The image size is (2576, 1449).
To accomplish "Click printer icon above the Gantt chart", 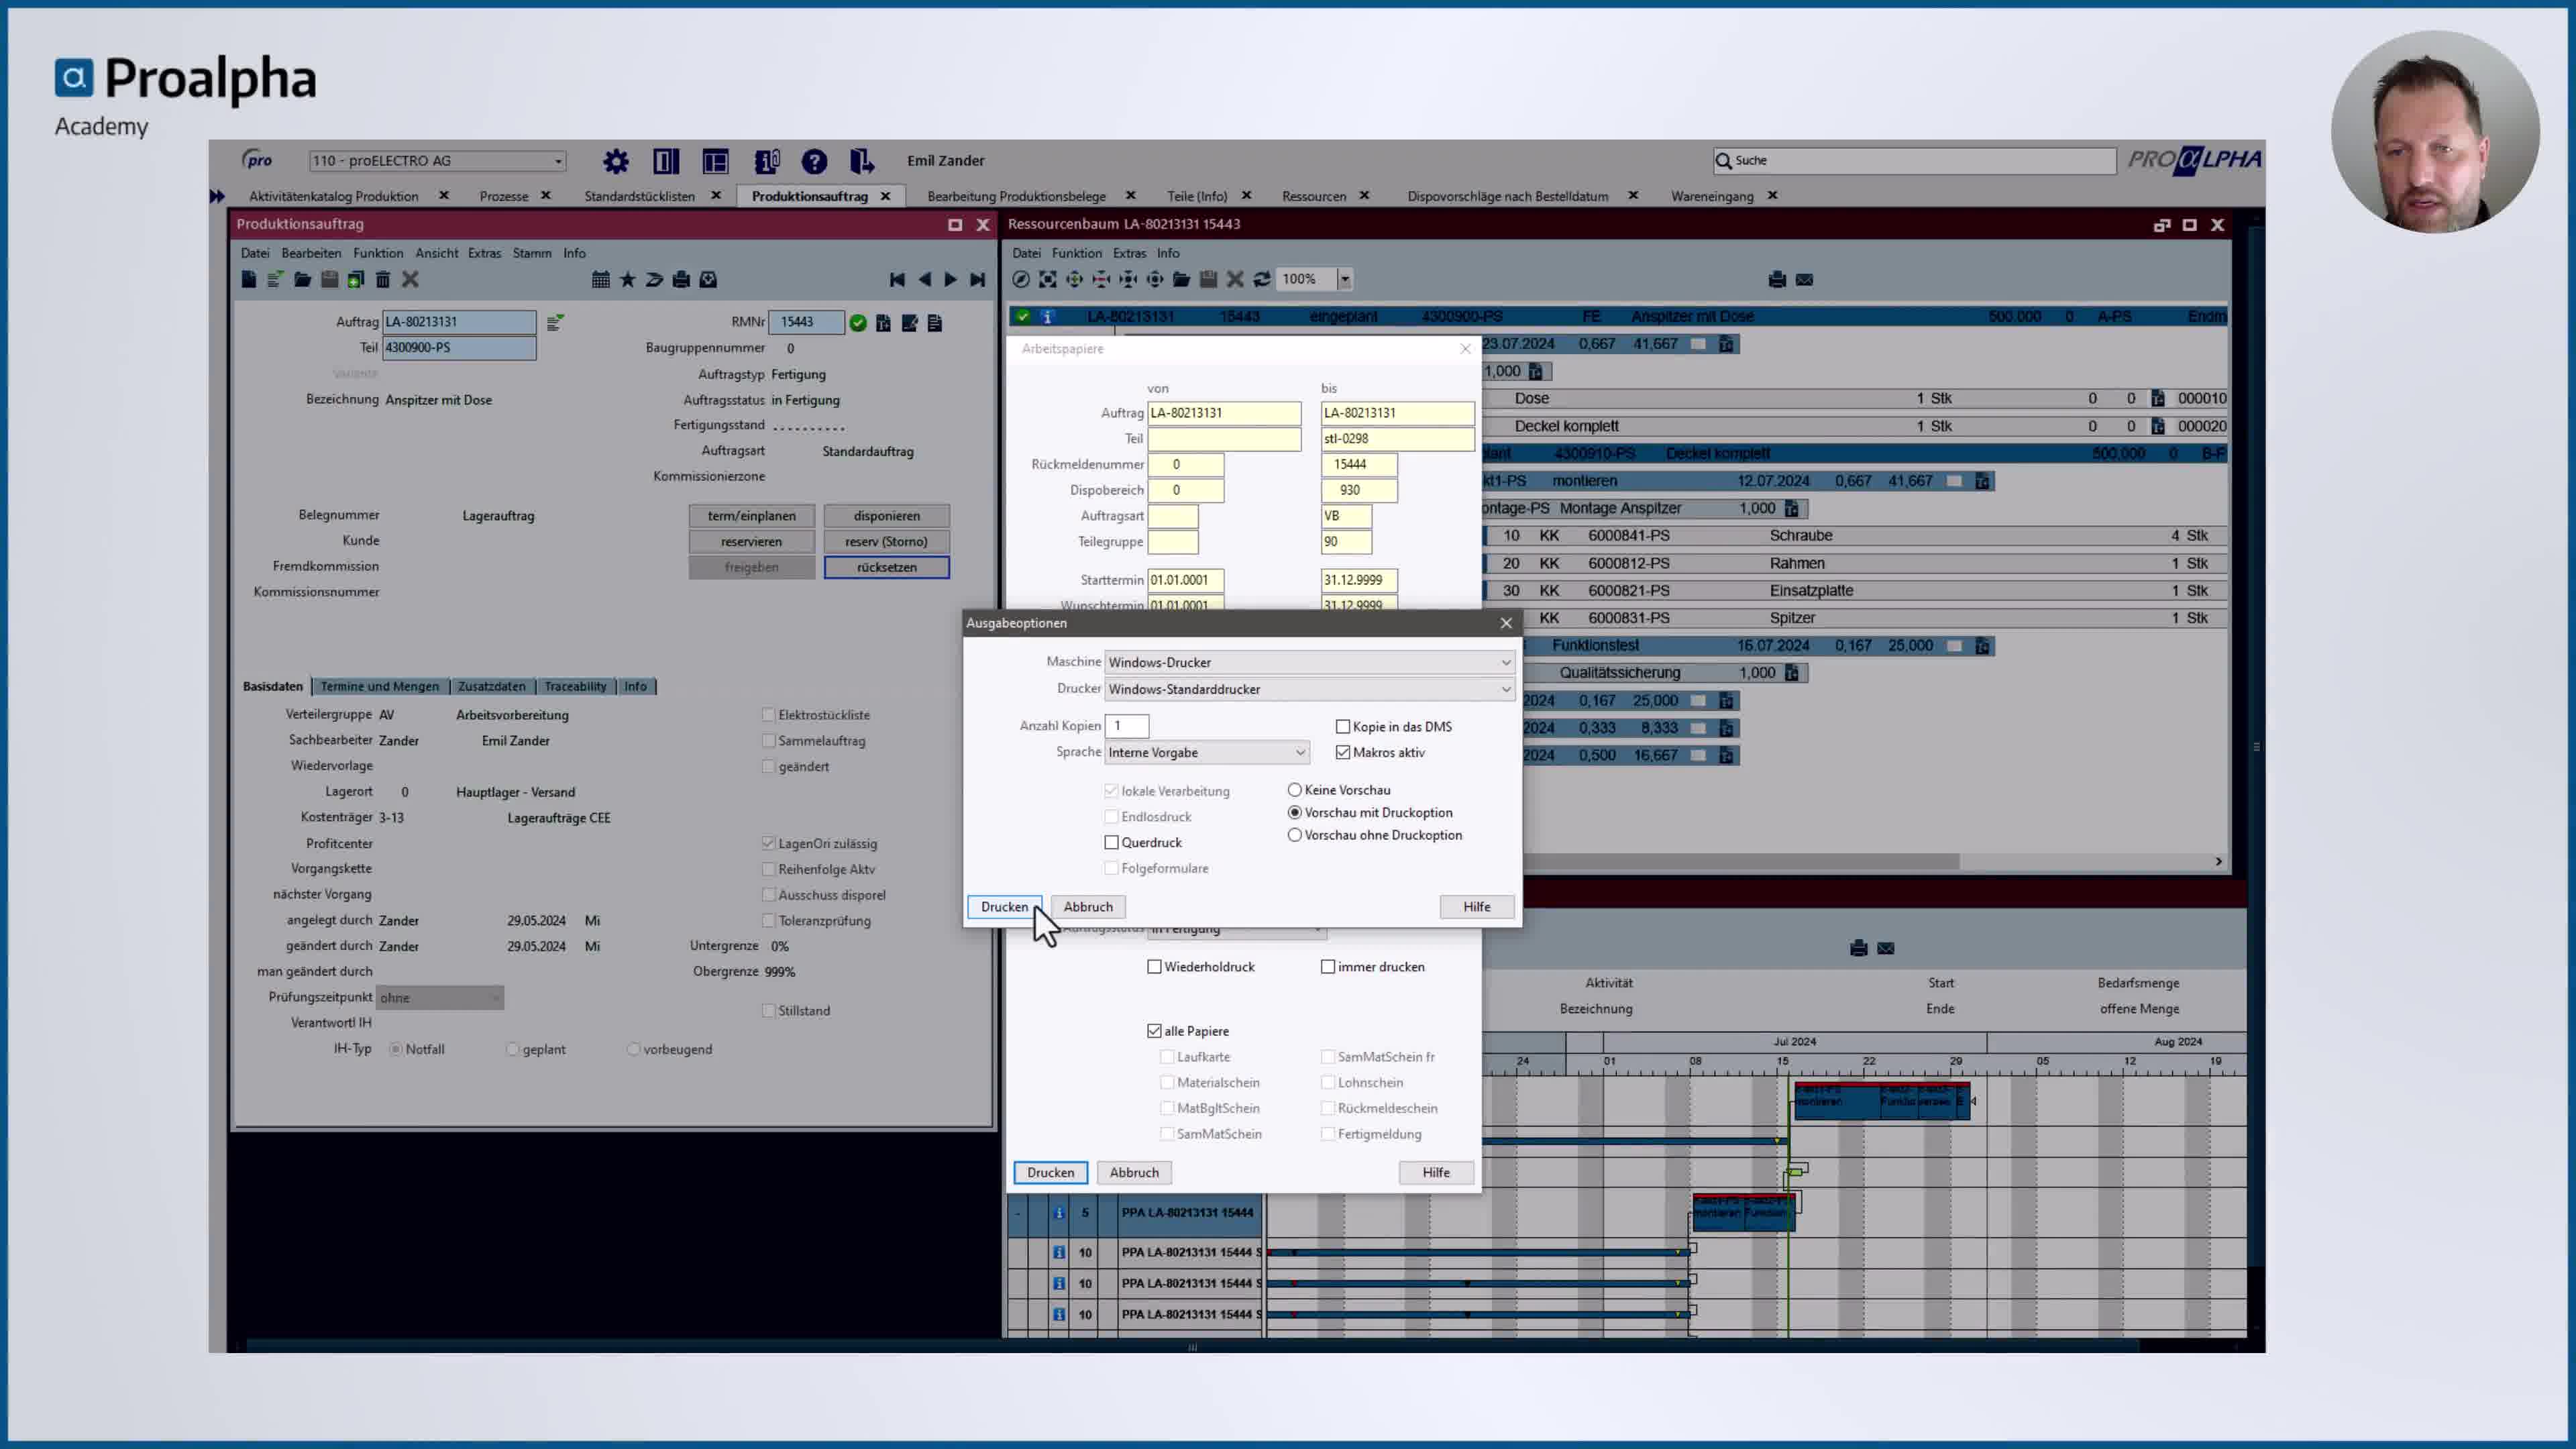I will coord(1859,948).
